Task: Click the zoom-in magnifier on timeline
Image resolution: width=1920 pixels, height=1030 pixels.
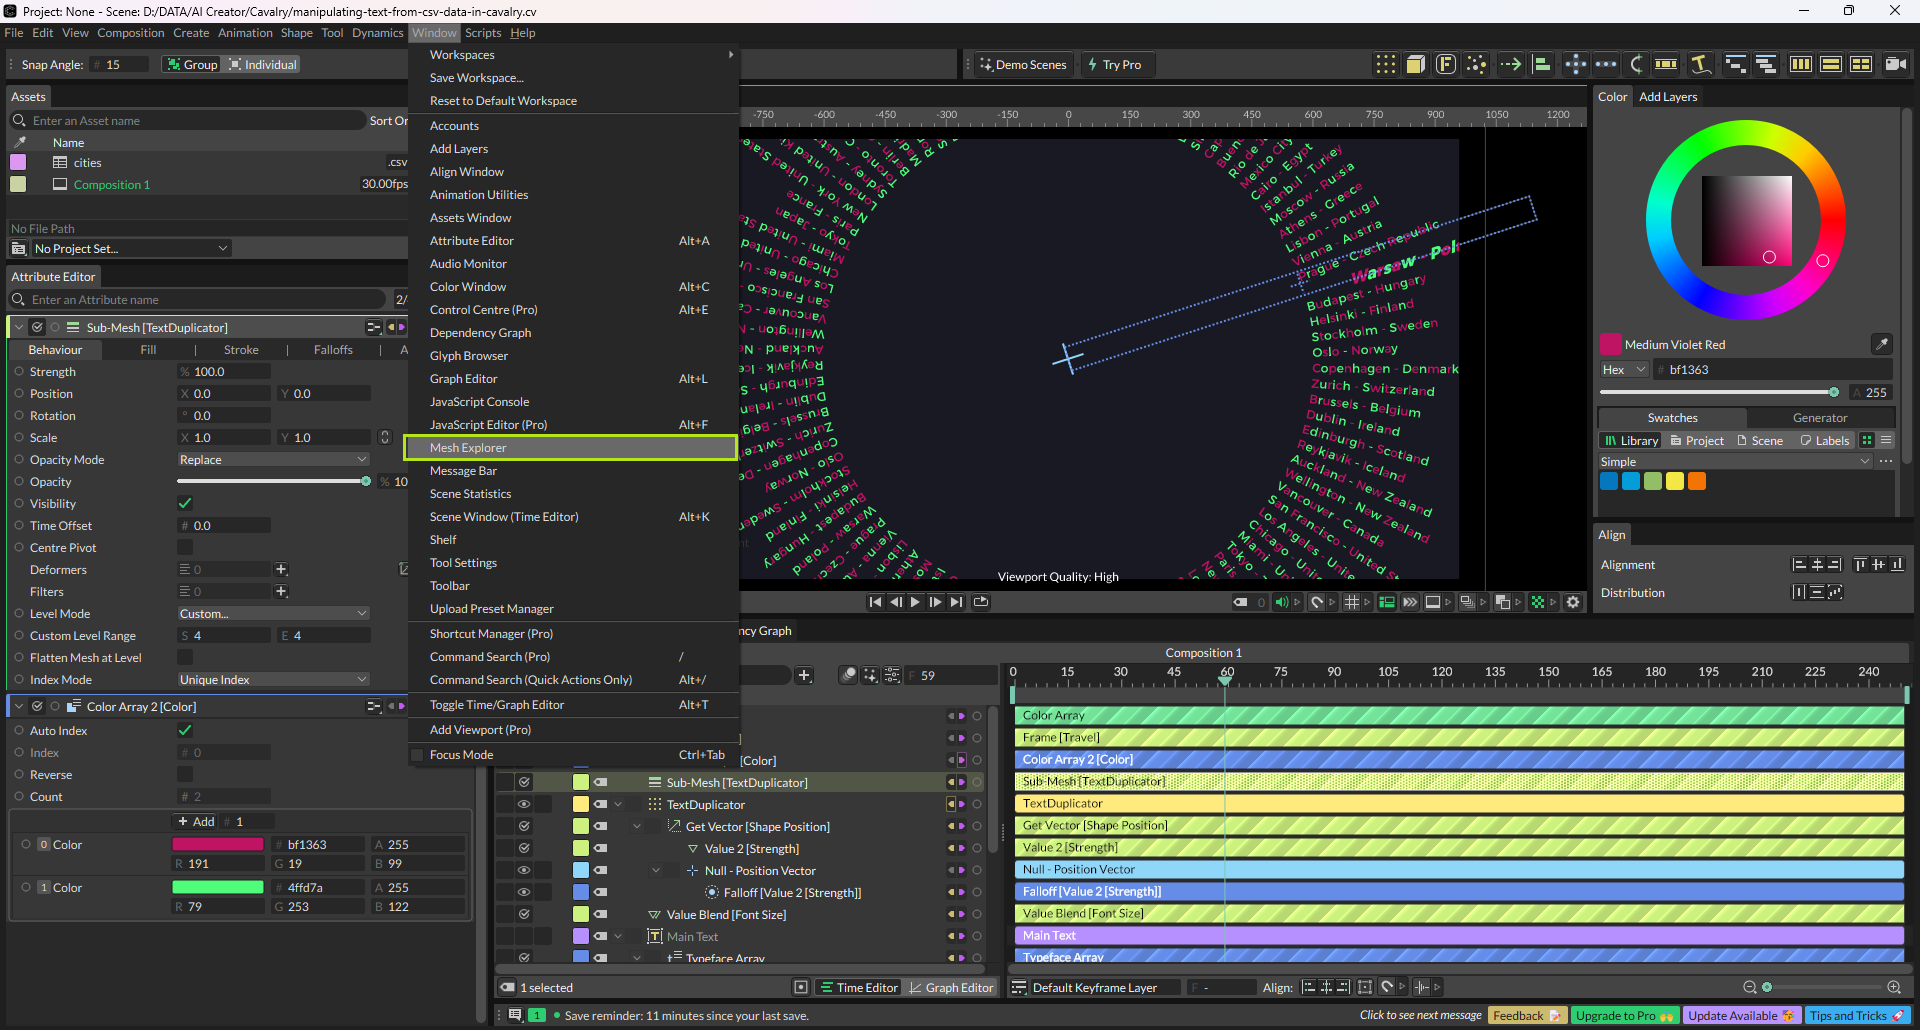Action: 1893,987
